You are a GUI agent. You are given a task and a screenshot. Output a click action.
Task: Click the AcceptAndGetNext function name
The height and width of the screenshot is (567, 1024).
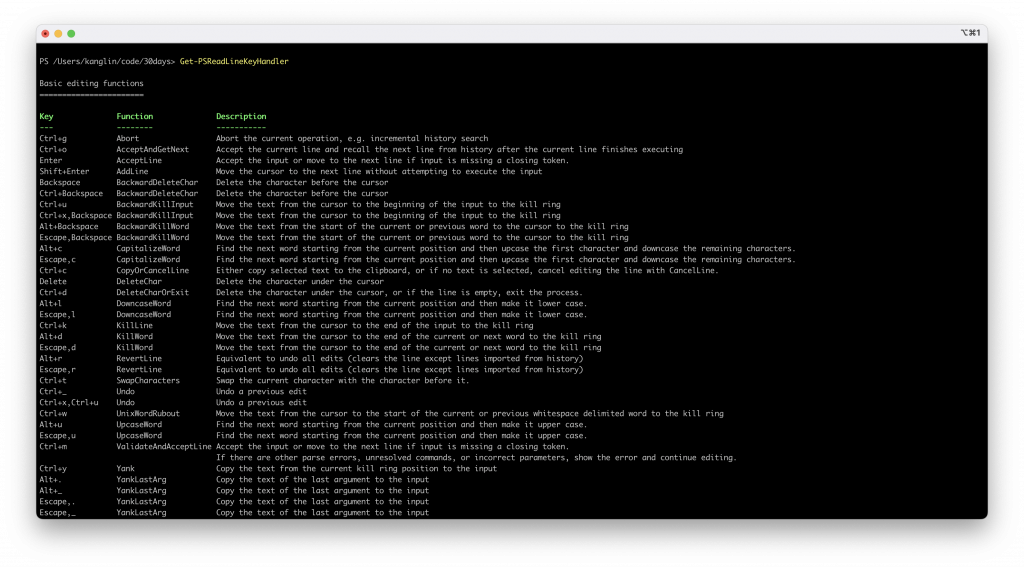point(152,150)
